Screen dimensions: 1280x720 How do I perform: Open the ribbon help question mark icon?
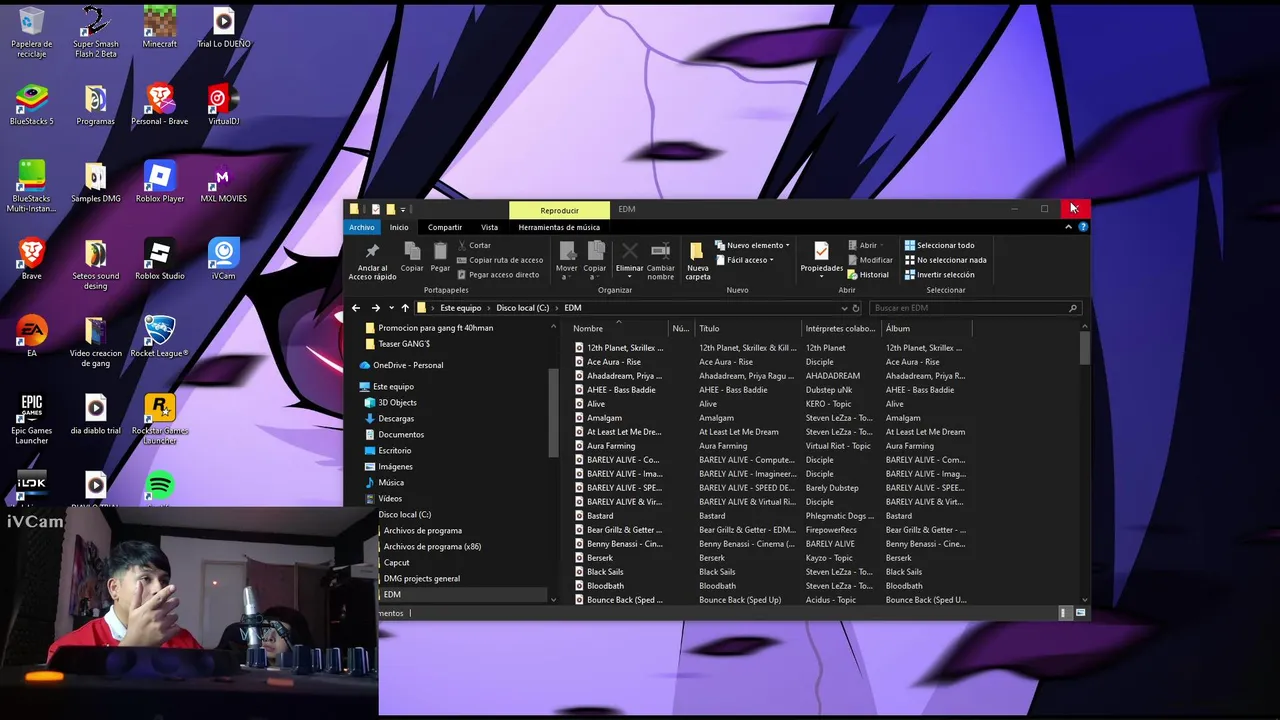coord(1083,227)
